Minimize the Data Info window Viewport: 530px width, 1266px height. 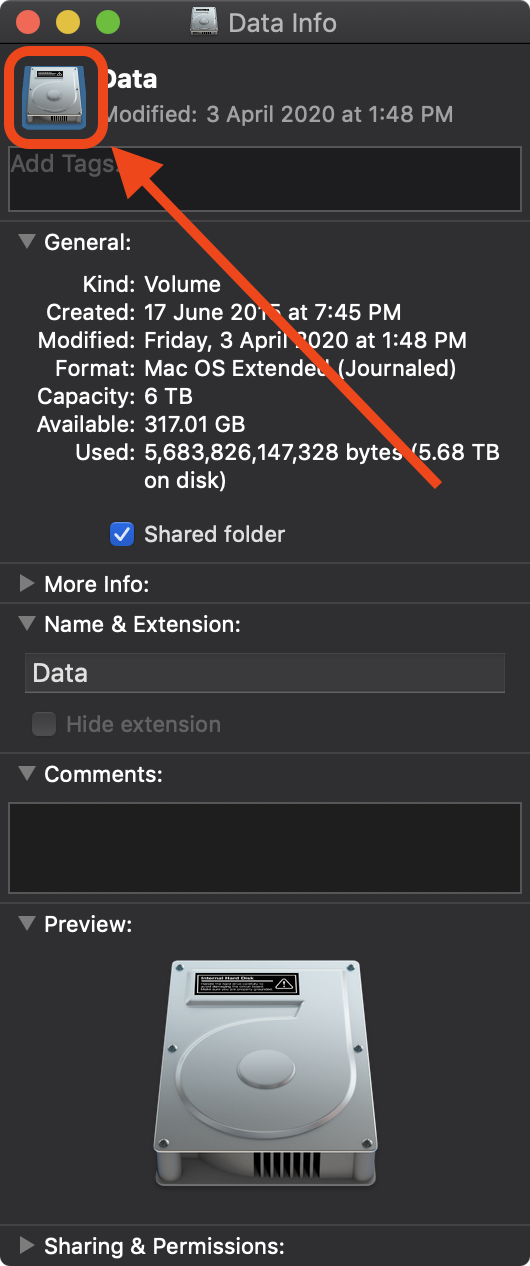pyautogui.click(x=68, y=22)
